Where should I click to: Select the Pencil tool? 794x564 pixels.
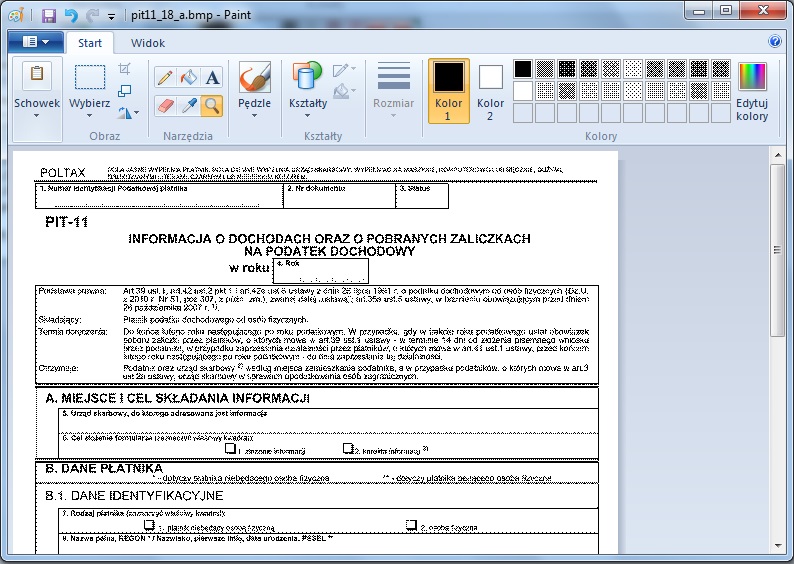(165, 77)
